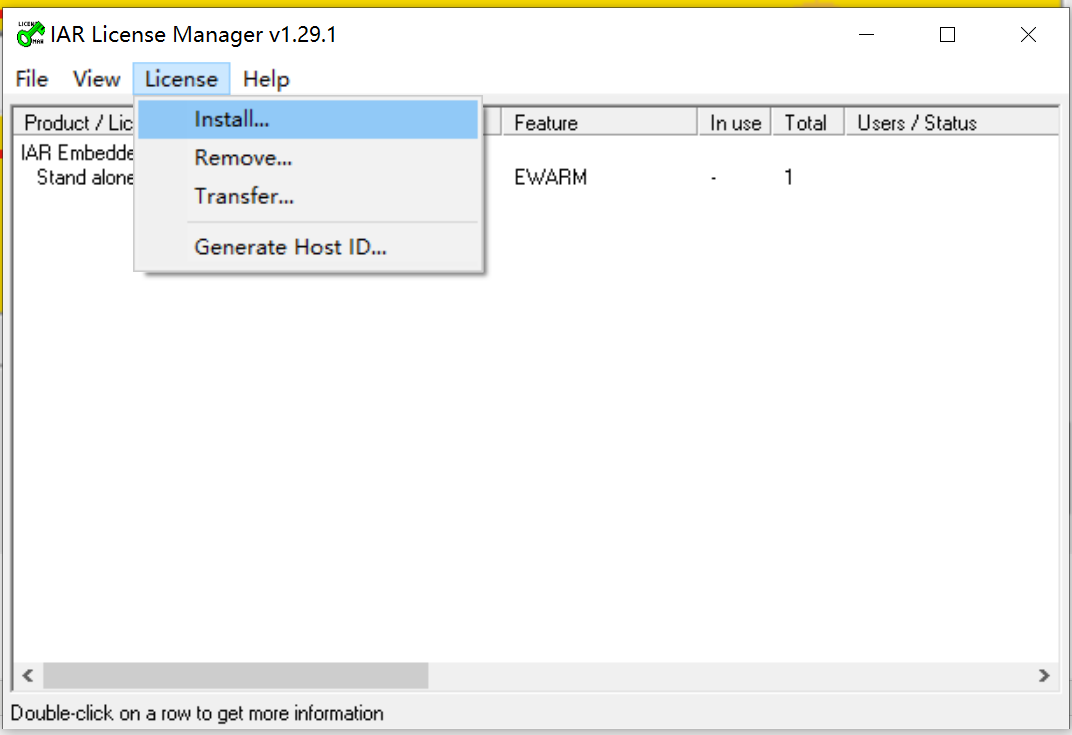Select the IAR Embedded product row
The height and width of the screenshot is (735, 1072).
click(x=77, y=152)
